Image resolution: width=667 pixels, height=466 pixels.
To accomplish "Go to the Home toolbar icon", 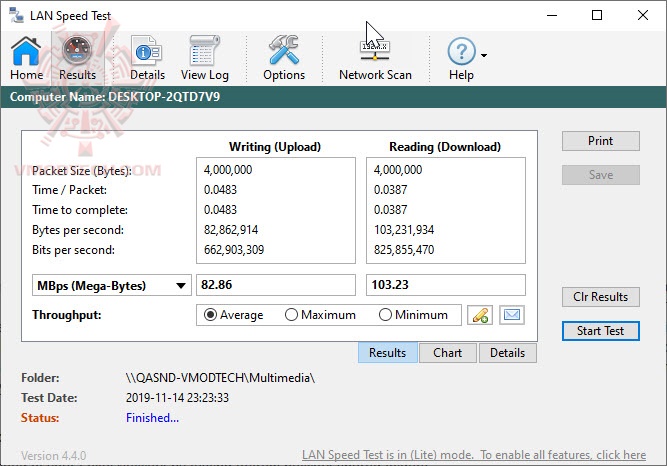I will [x=26, y=58].
